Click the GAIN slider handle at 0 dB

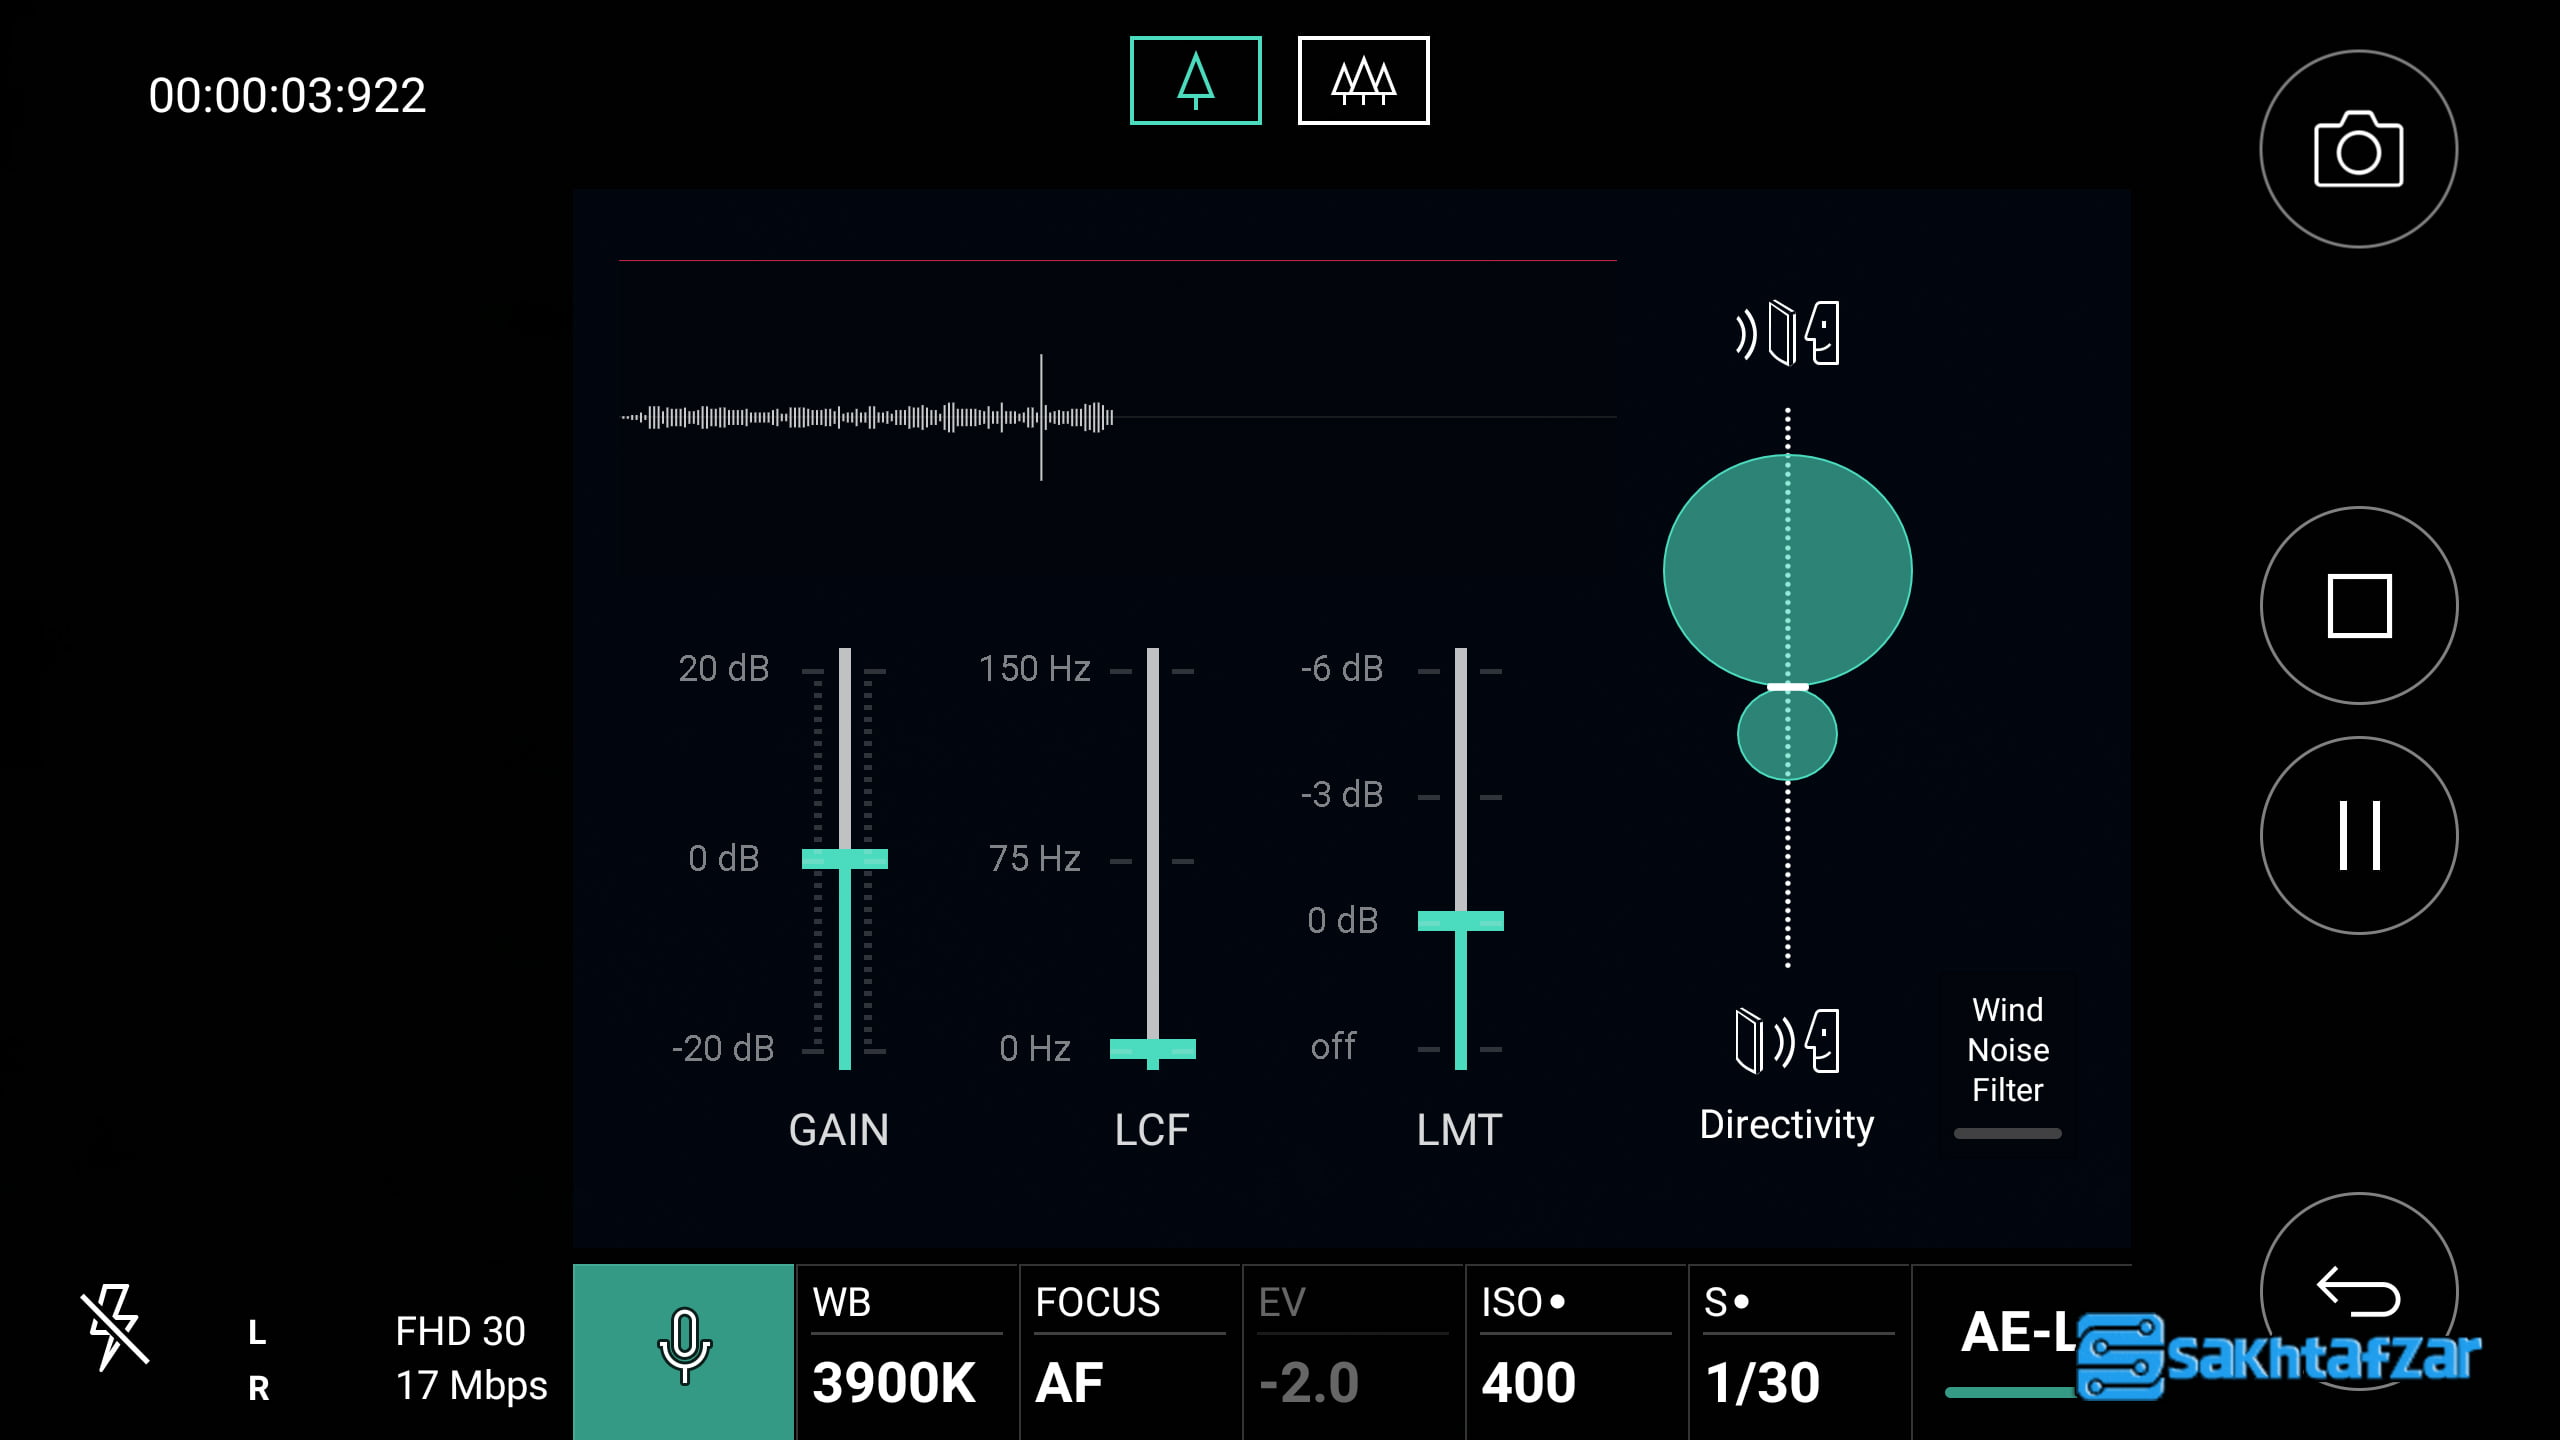coord(844,859)
